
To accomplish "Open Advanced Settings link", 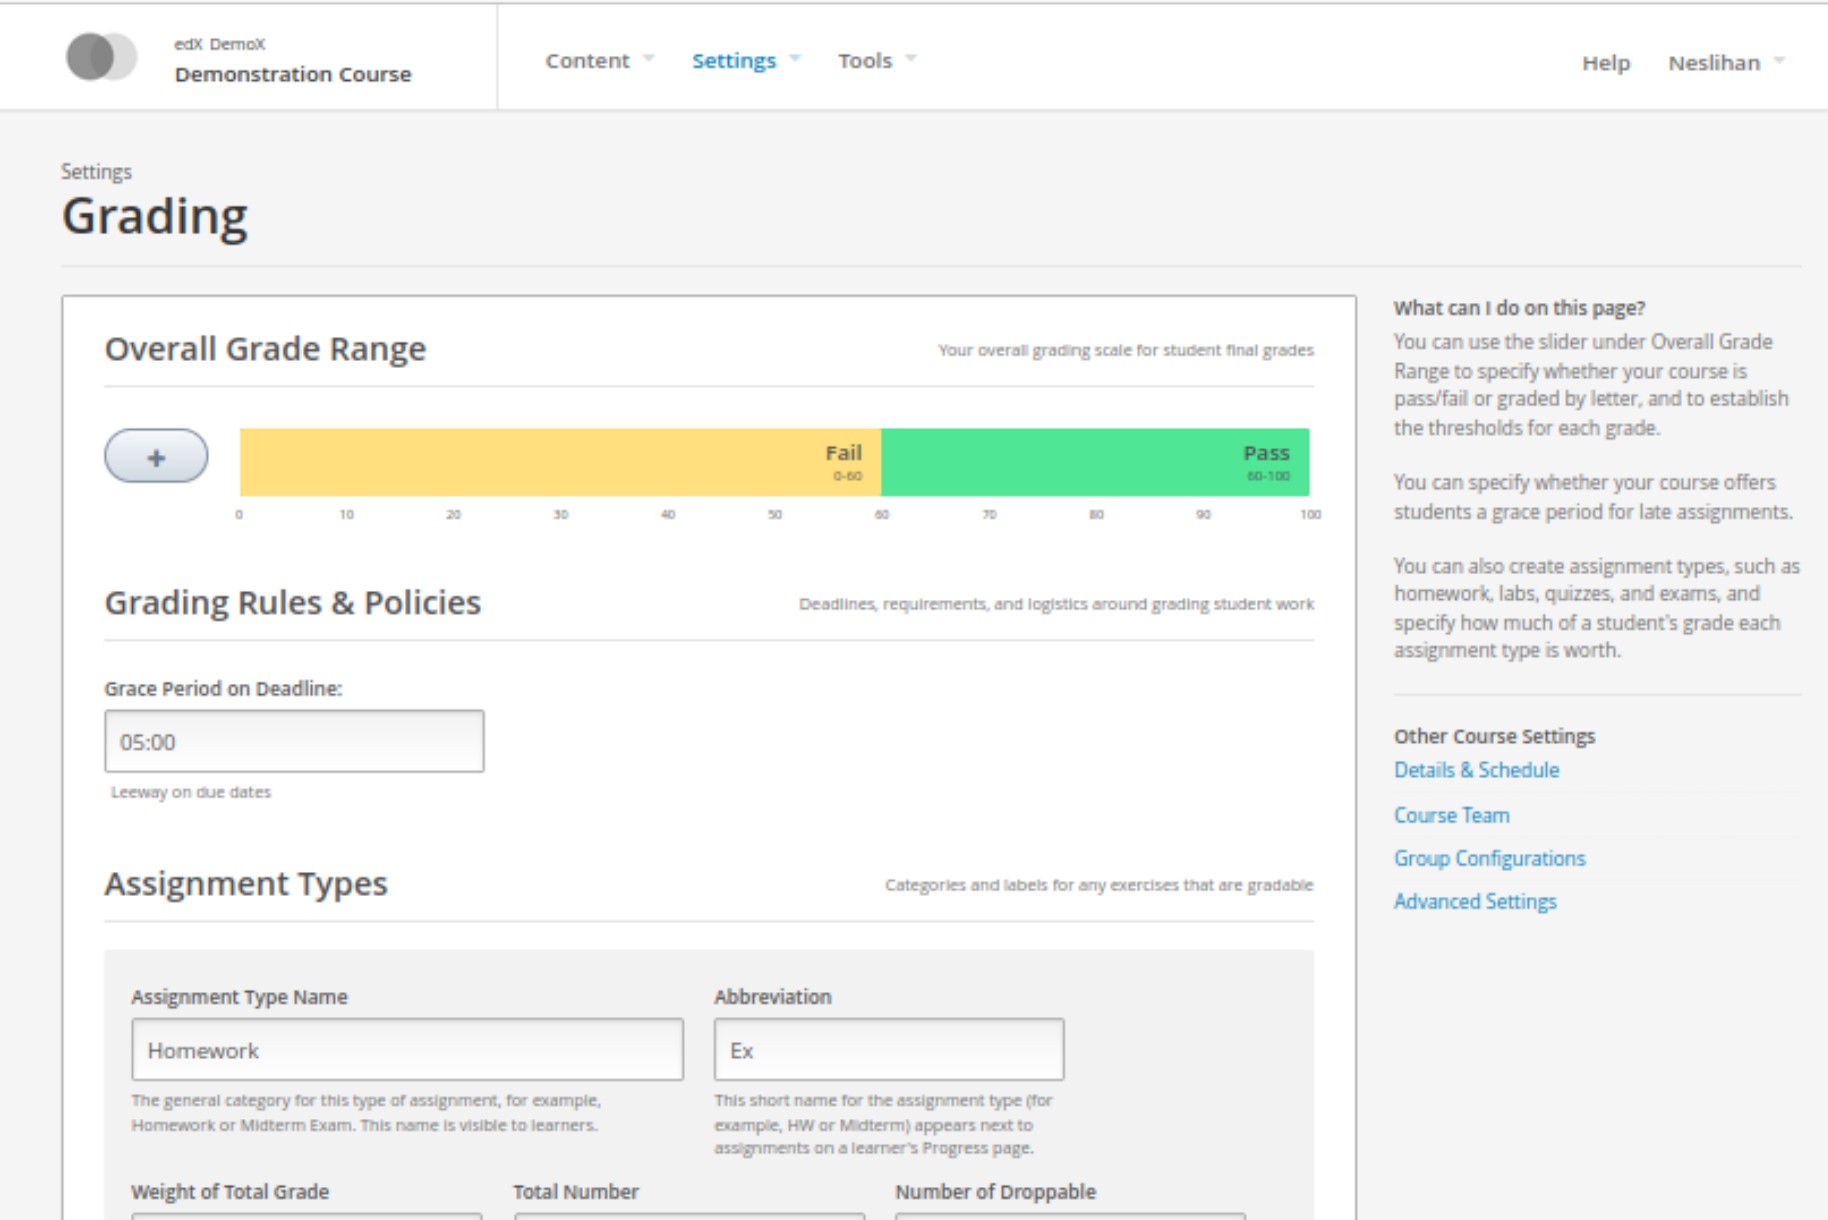I will tap(1475, 901).
